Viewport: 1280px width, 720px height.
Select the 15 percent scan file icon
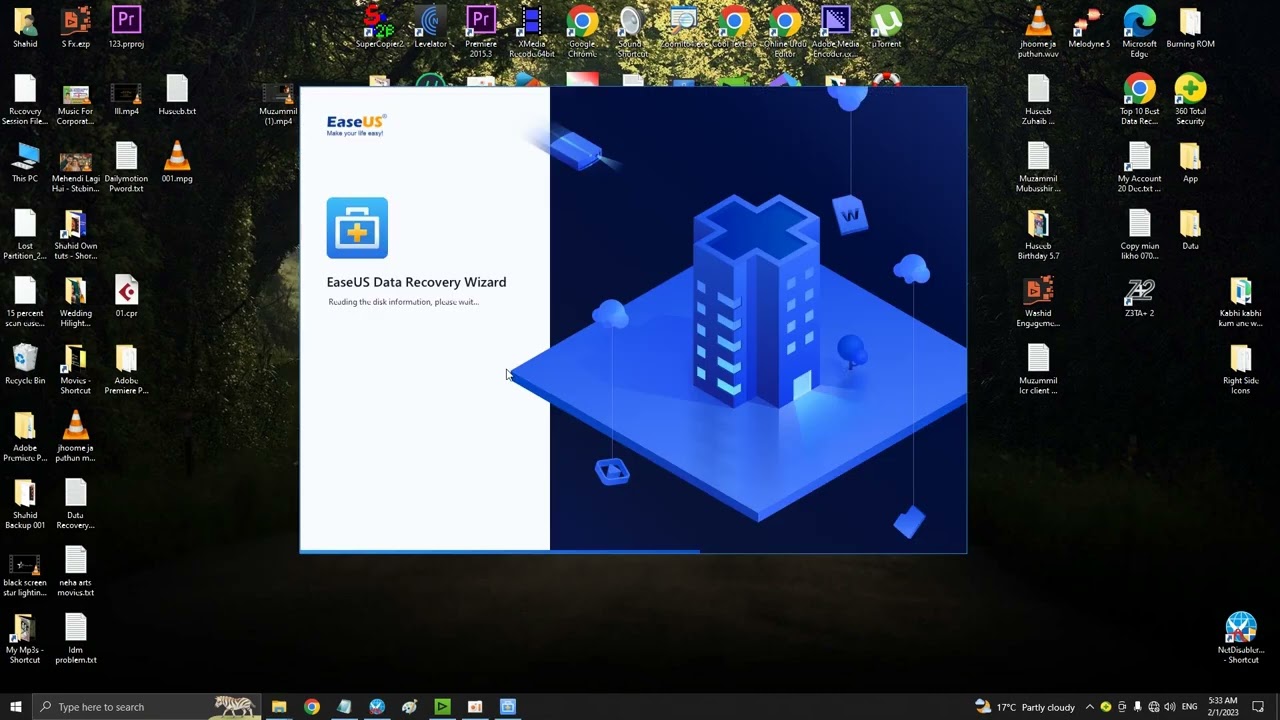pyautogui.click(x=25, y=302)
